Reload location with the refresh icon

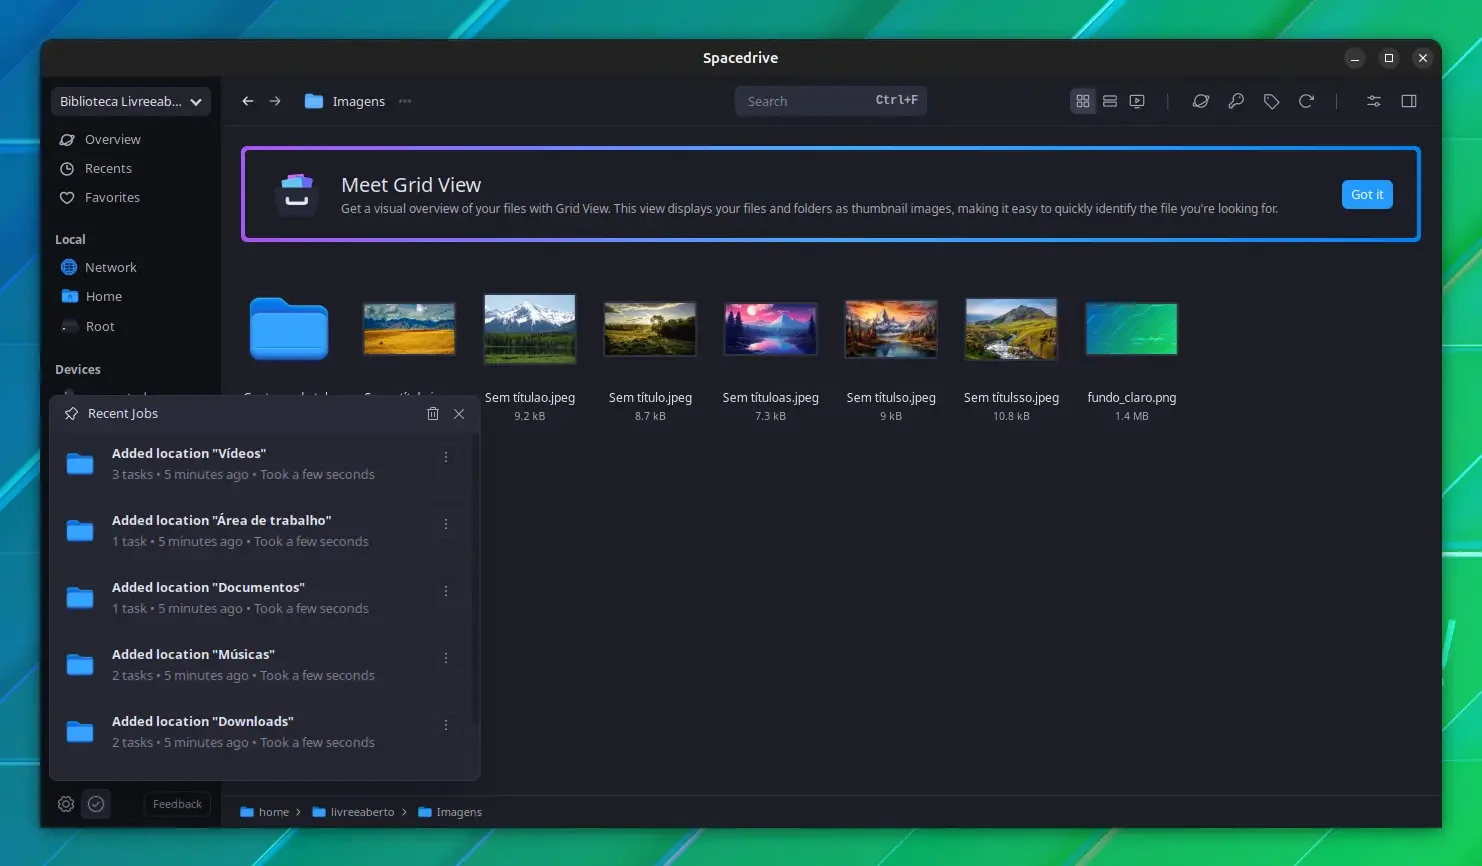(1306, 101)
